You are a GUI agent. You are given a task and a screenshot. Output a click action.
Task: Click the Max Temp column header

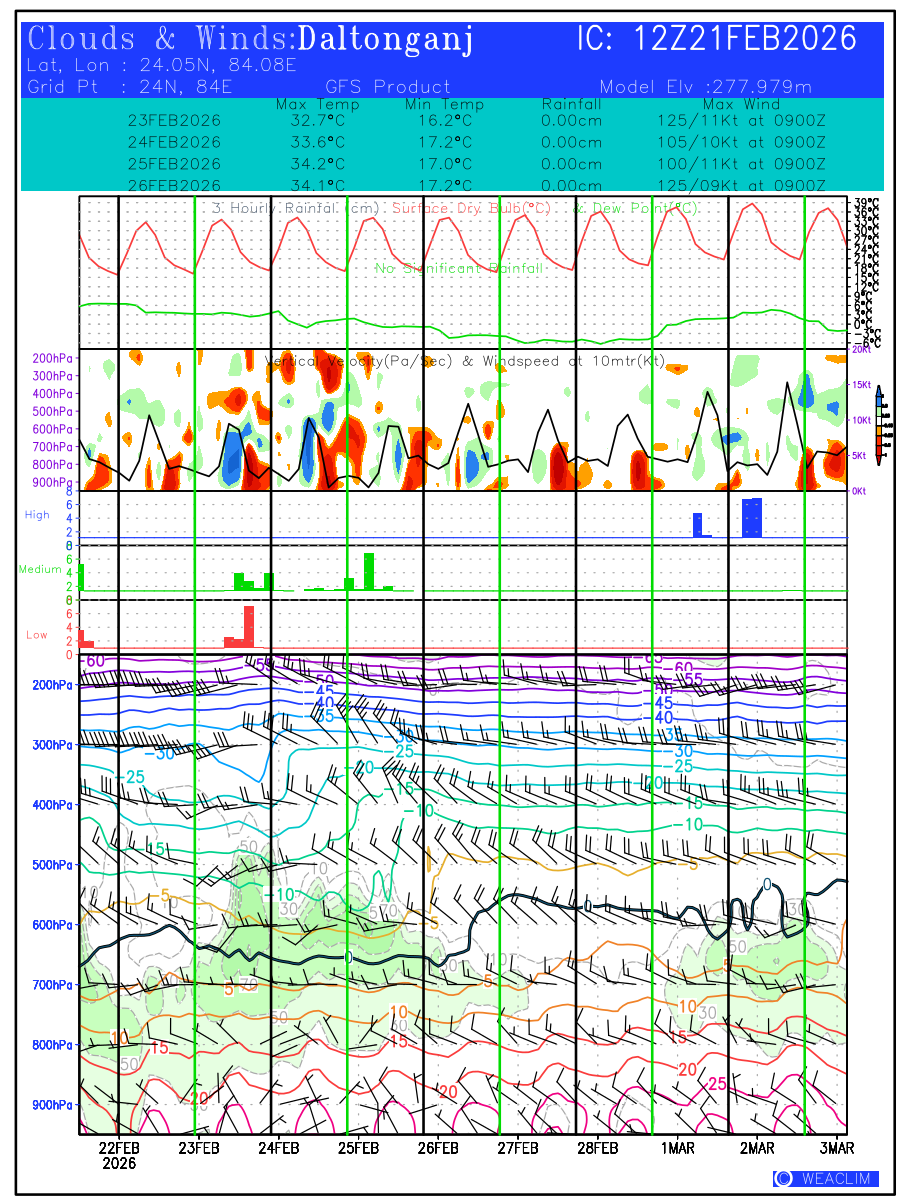[317, 104]
